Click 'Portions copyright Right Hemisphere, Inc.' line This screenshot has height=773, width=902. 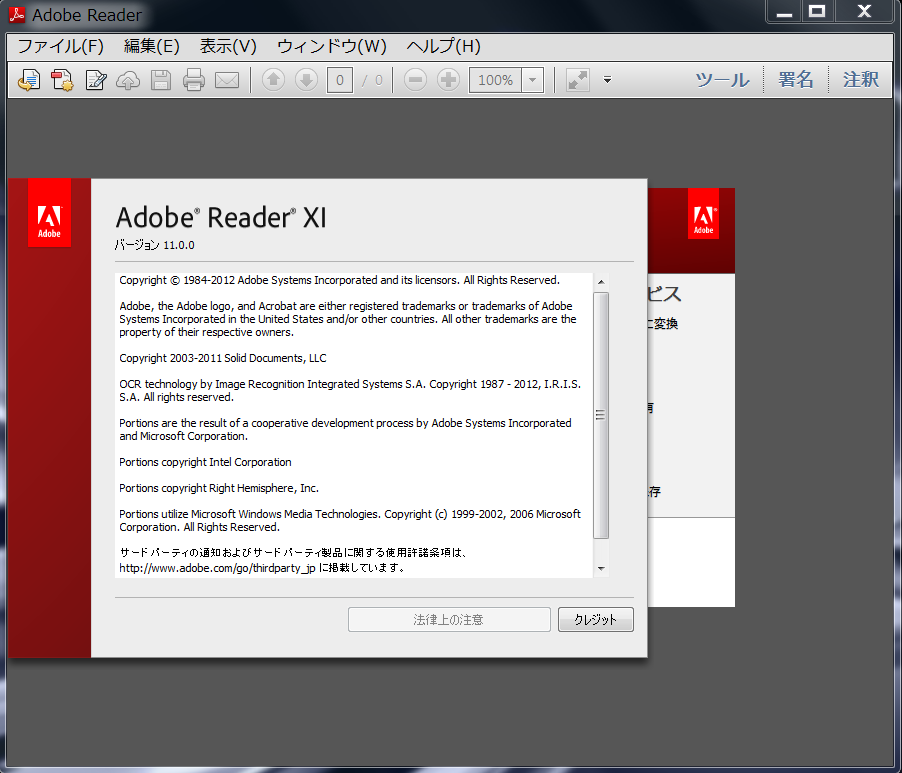pyautogui.click(x=219, y=488)
